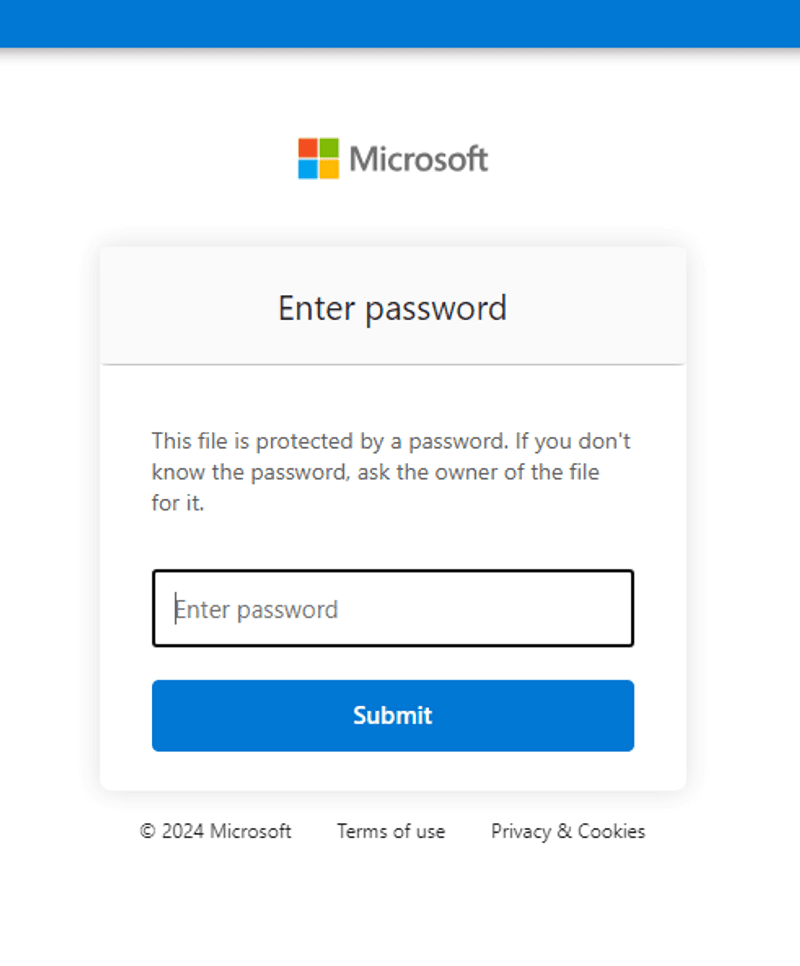Click the "This file is protected" description text

click(x=392, y=472)
